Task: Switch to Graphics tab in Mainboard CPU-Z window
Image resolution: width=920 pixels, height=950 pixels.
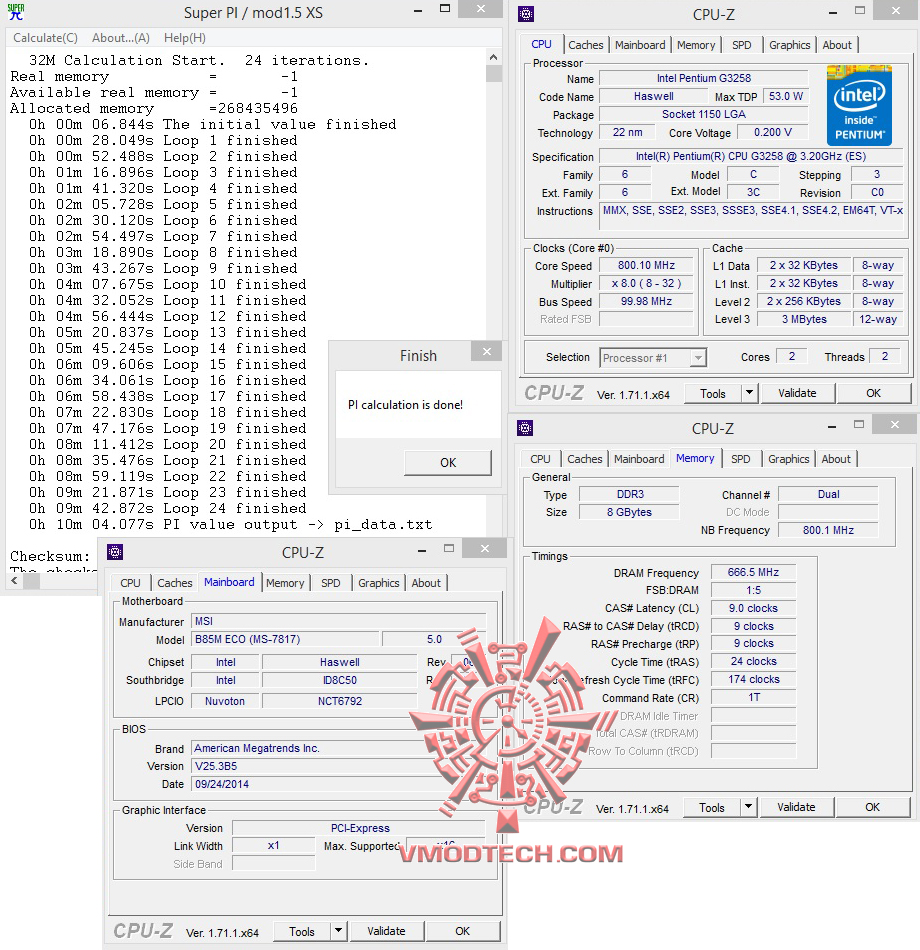Action: (378, 583)
